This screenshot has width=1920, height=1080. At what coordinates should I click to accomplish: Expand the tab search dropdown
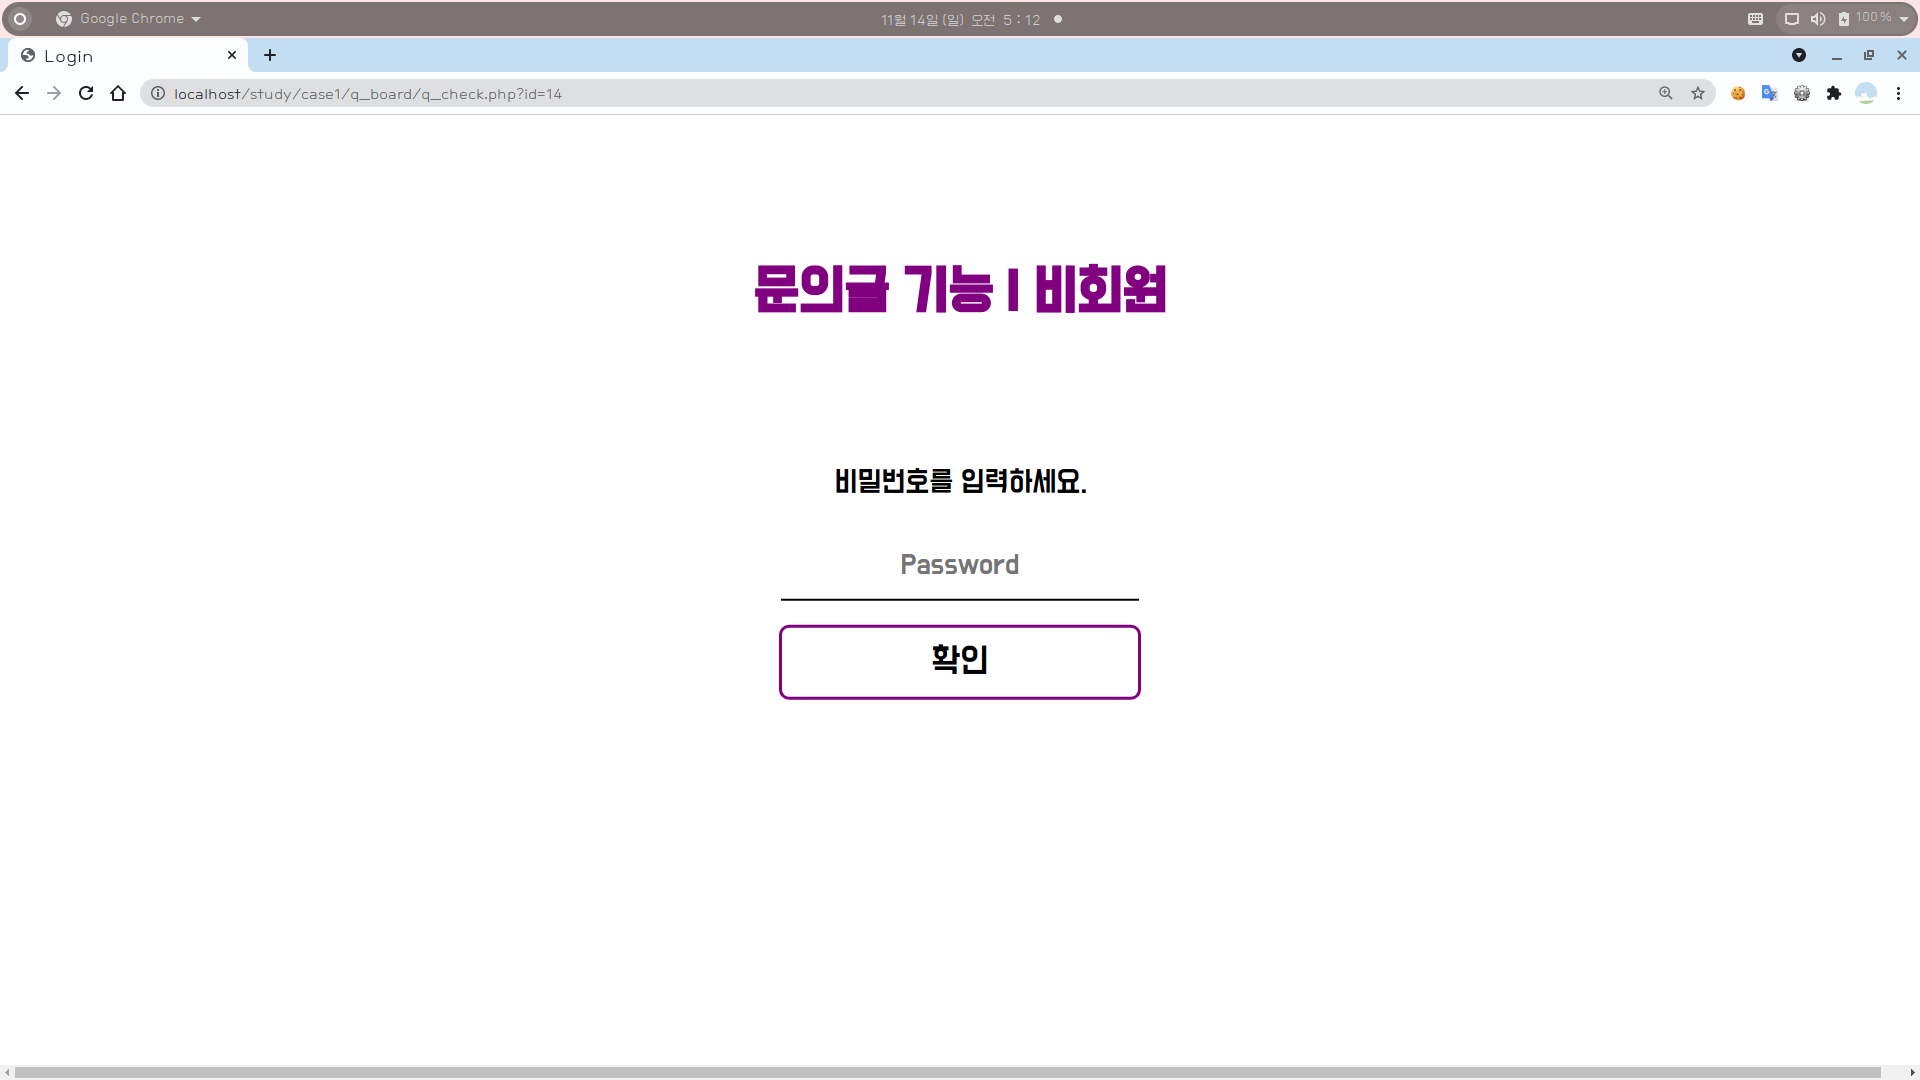tap(1799, 55)
